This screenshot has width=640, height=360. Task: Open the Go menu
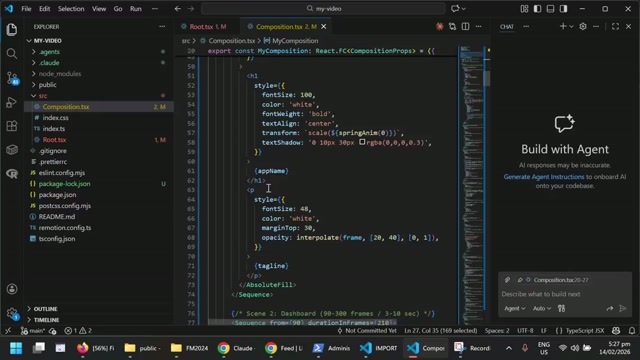coord(118,9)
